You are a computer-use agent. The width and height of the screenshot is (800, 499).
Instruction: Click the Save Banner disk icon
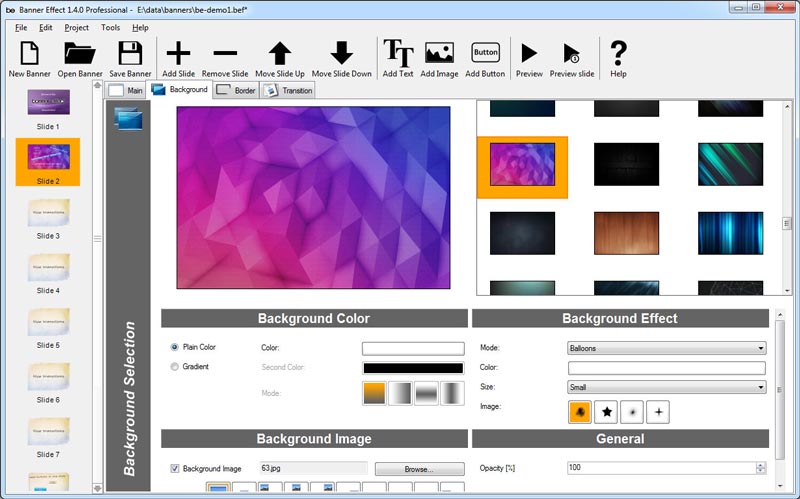tap(130, 54)
